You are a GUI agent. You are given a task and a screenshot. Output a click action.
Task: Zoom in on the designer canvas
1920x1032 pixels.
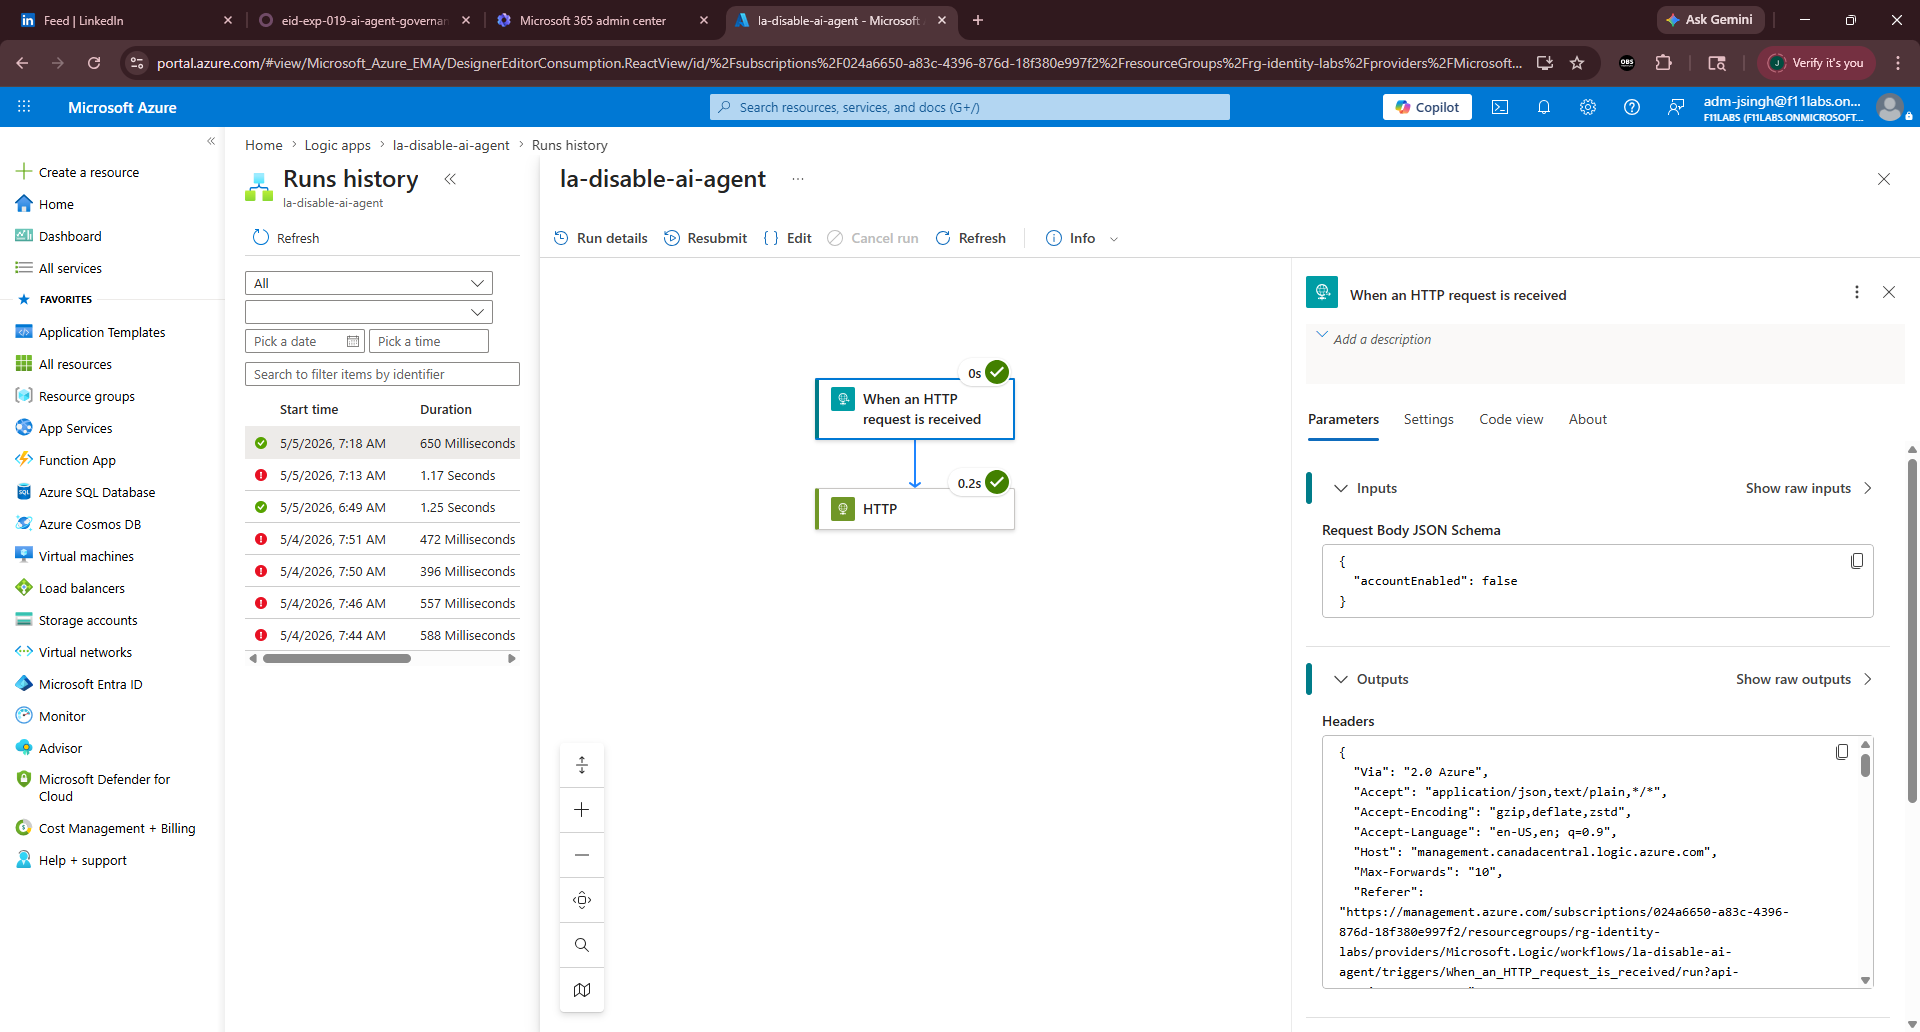582,810
